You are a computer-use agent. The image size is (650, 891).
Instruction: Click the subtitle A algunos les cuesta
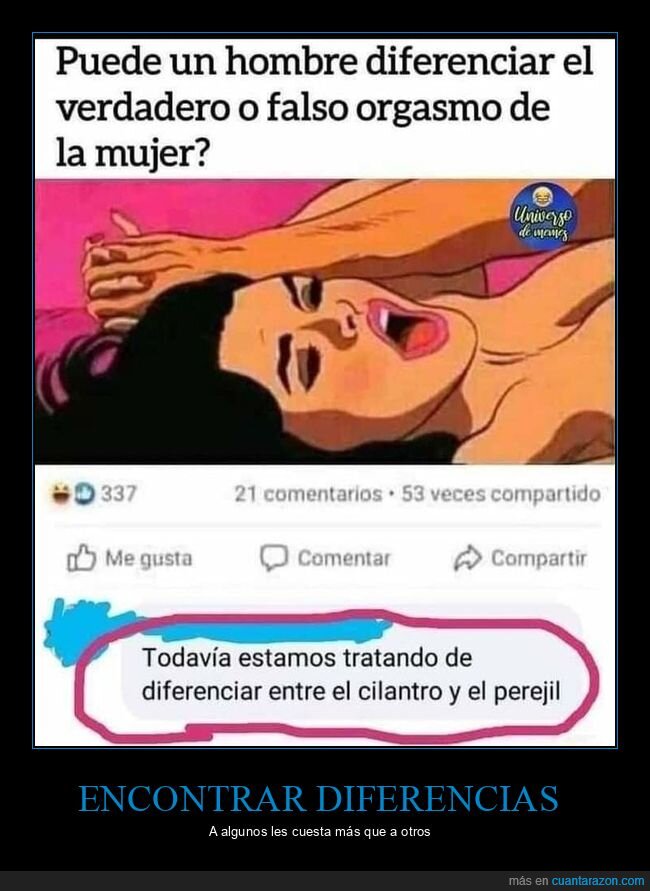[319, 832]
